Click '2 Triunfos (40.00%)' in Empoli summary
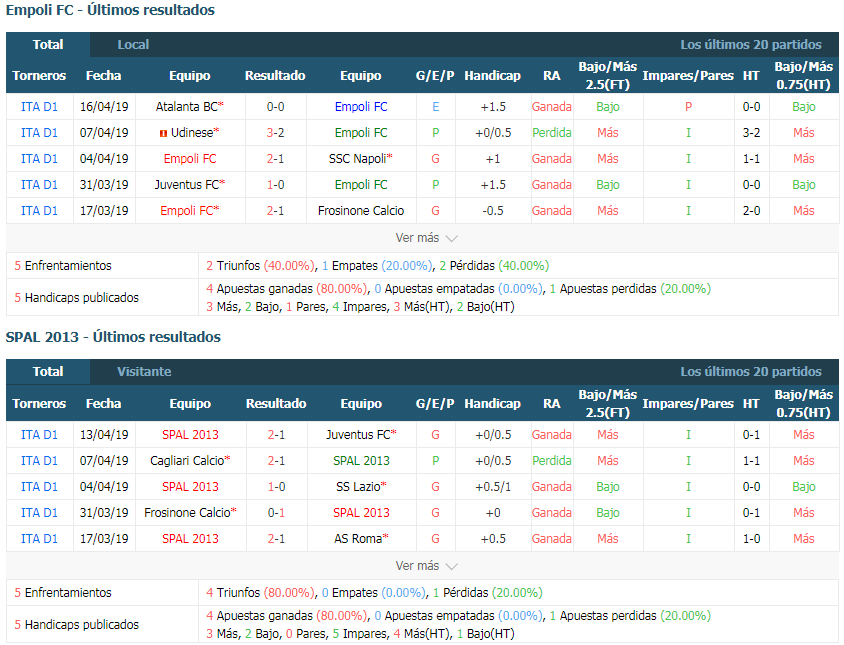 (261, 265)
